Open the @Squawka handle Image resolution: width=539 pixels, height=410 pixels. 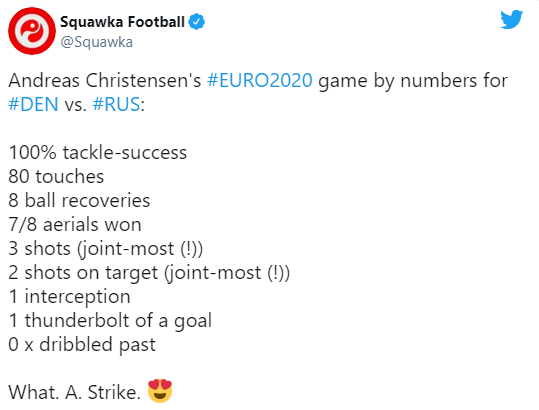click(97, 42)
